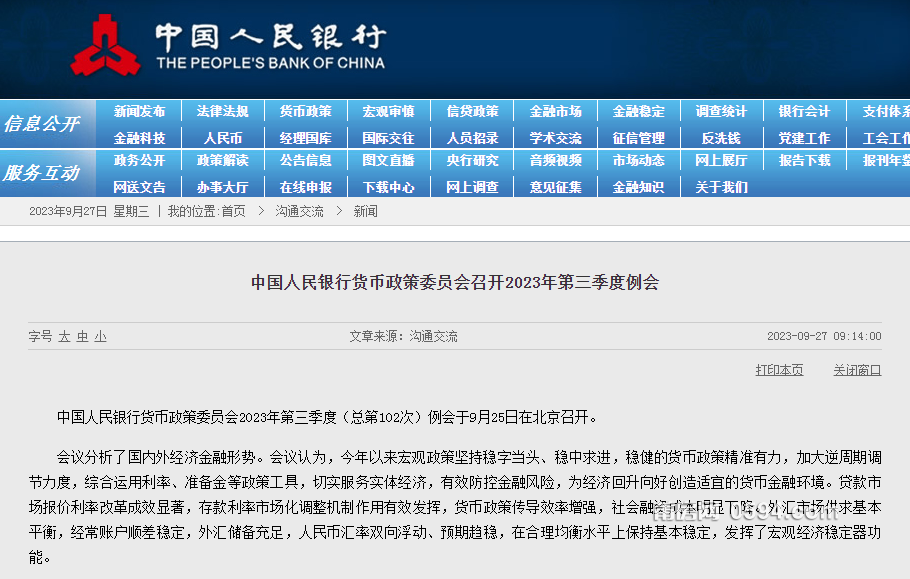The image size is (910, 579).
Task: Click the People's Bank of China red emblem logo
Action: click(105, 45)
